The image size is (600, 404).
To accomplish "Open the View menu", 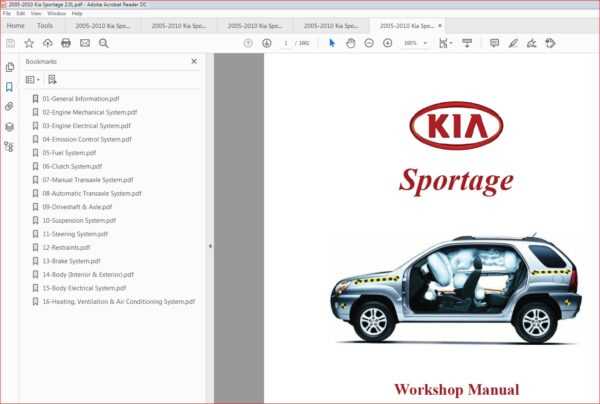I will tap(36, 13).
